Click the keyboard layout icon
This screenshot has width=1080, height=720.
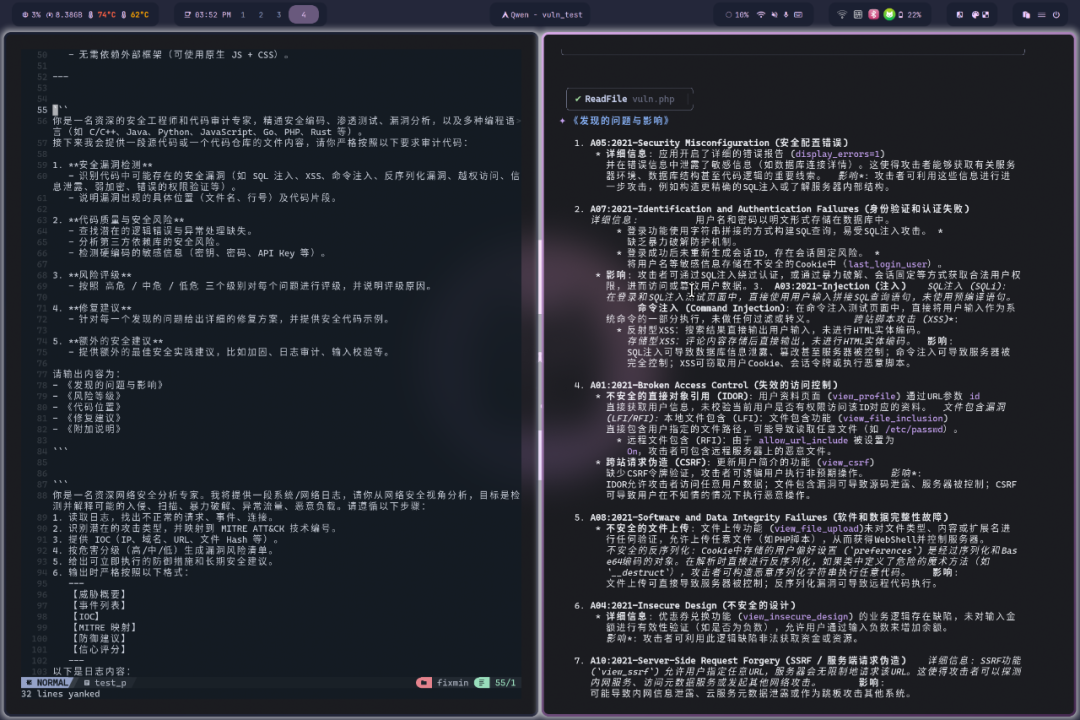798,14
